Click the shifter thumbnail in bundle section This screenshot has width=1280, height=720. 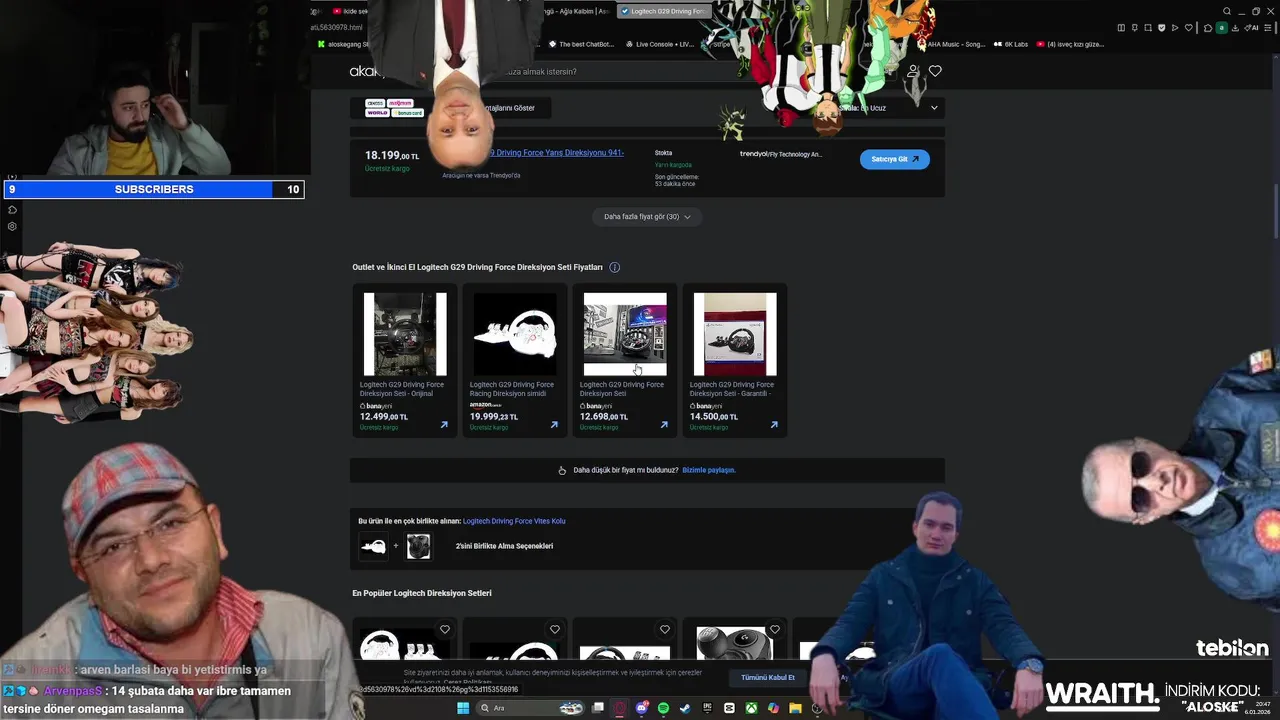tap(418, 546)
